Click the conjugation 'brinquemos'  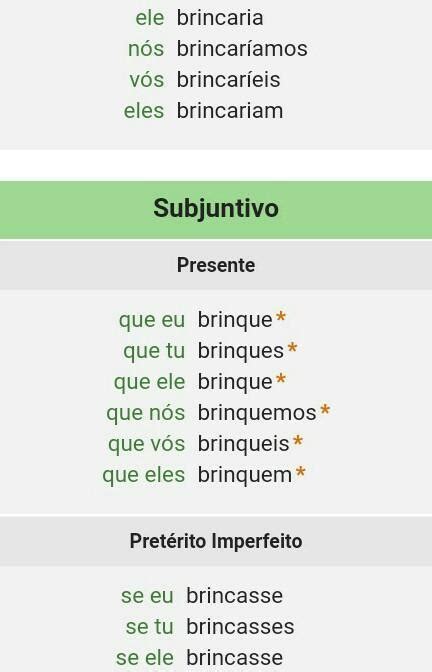[x=257, y=413]
